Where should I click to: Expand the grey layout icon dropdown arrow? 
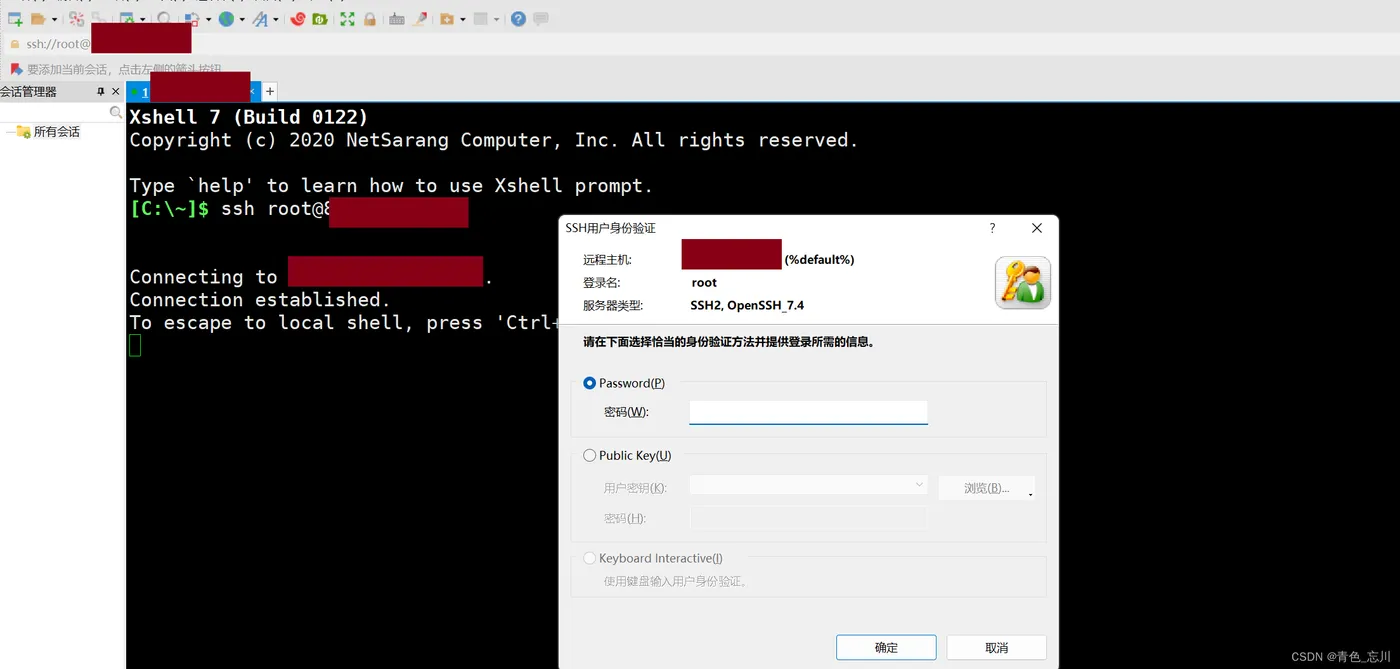point(496,19)
